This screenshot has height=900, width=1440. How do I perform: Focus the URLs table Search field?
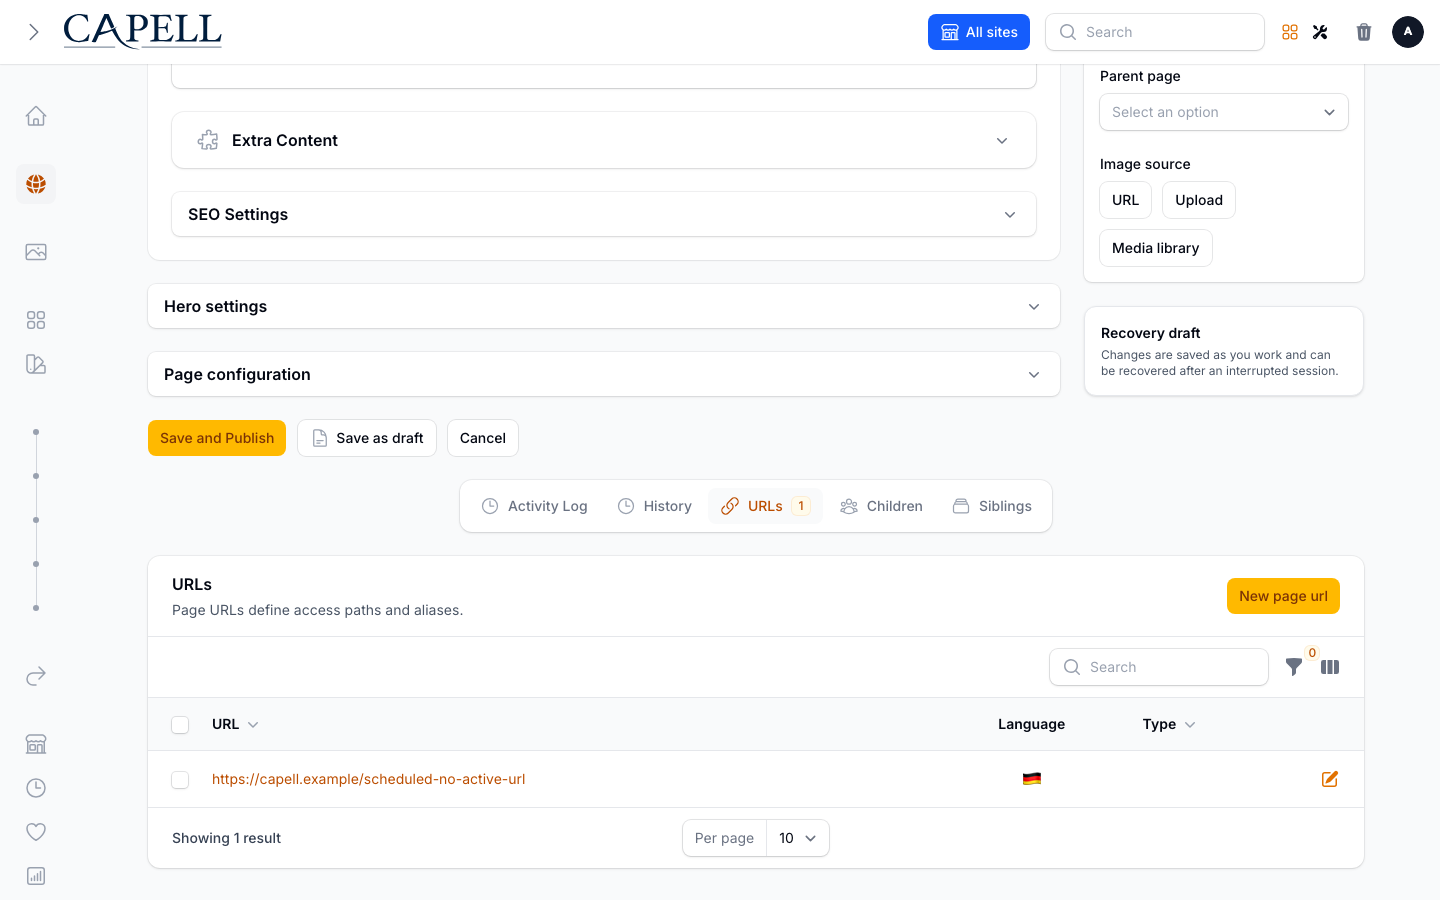[1159, 667]
